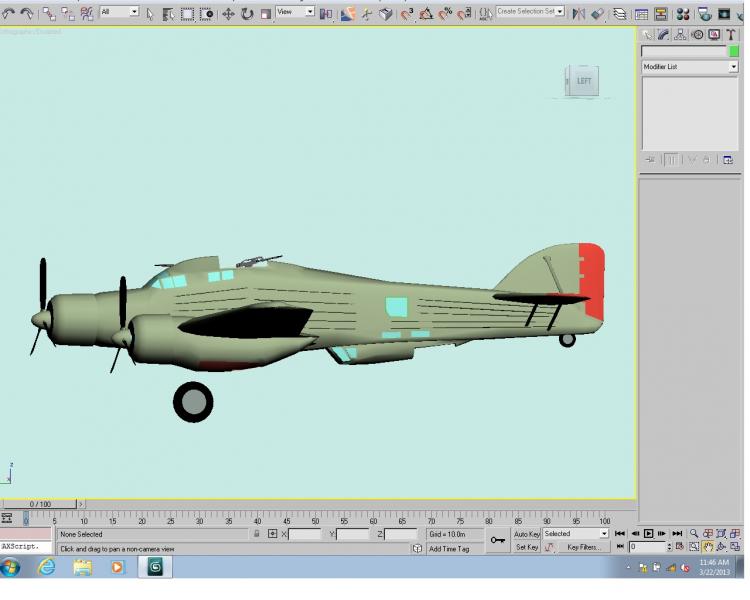Image resolution: width=750 pixels, height=600 pixels.
Task: Click Use Pivot Point Center button
Action: [x=326, y=14]
